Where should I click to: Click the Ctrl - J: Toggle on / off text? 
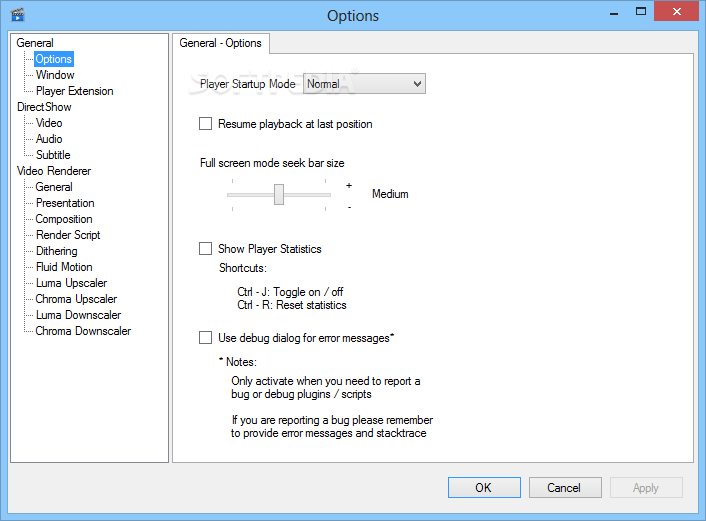click(x=290, y=292)
